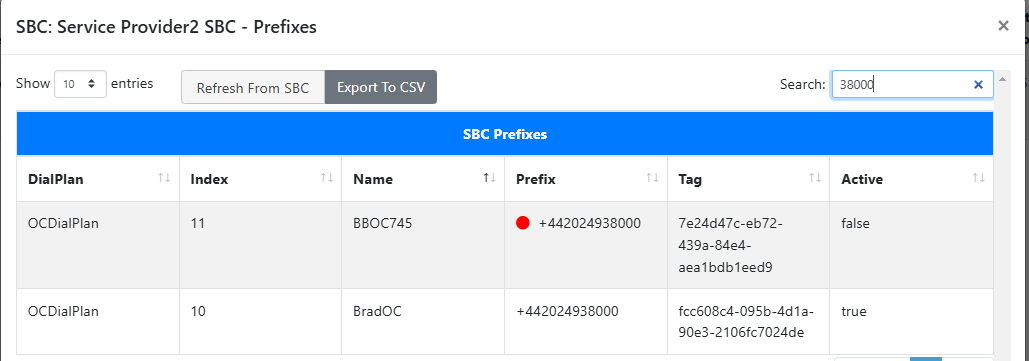The height and width of the screenshot is (361, 1029).
Task: Open the Show entries count dropdown
Action: (x=80, y=84)
